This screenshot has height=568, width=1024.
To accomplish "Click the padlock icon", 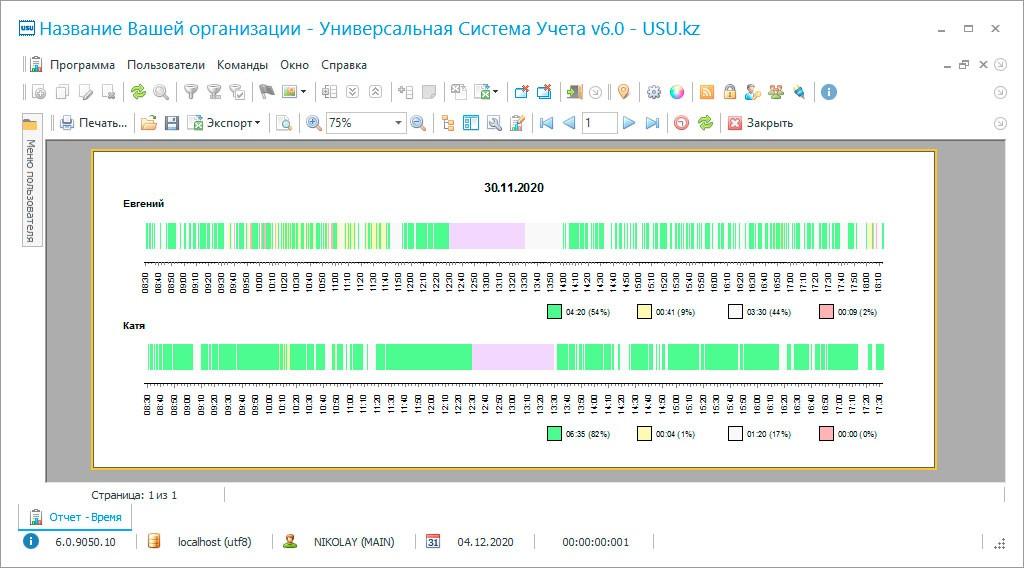I will click(x=729, y=92).
